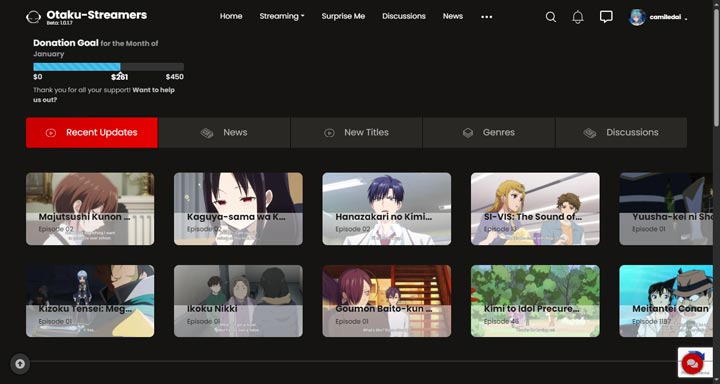Screen dimensions: 720x384
Task: Switch to the New Titles tab
Action: tap(356, 133)
